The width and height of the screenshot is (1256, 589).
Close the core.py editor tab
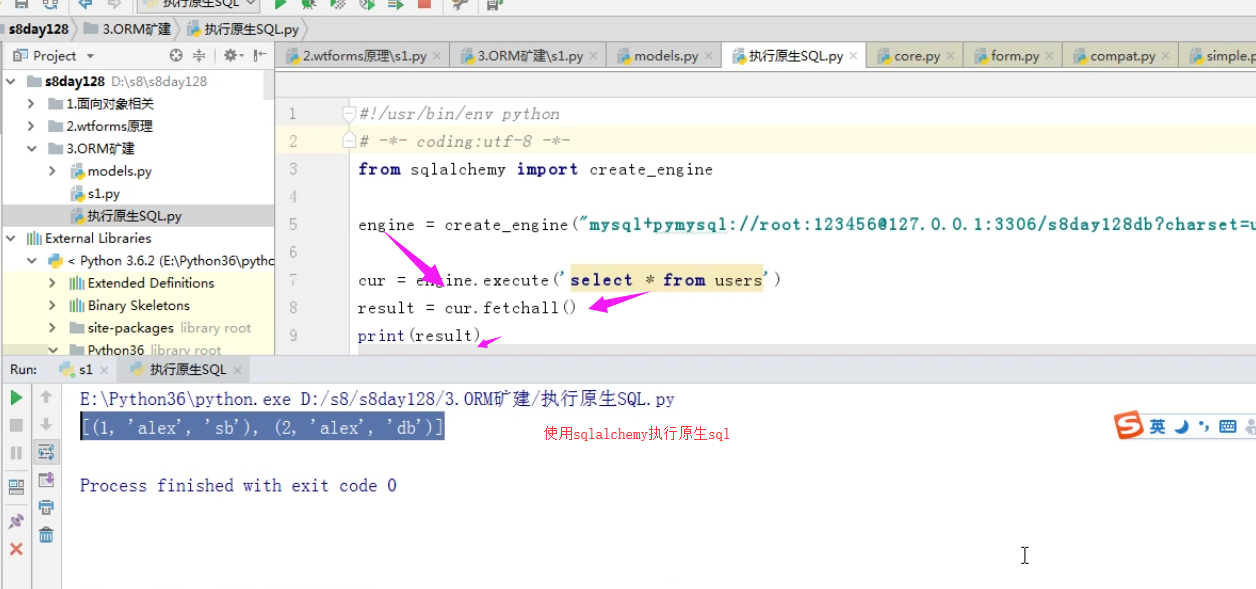point(951,57)
